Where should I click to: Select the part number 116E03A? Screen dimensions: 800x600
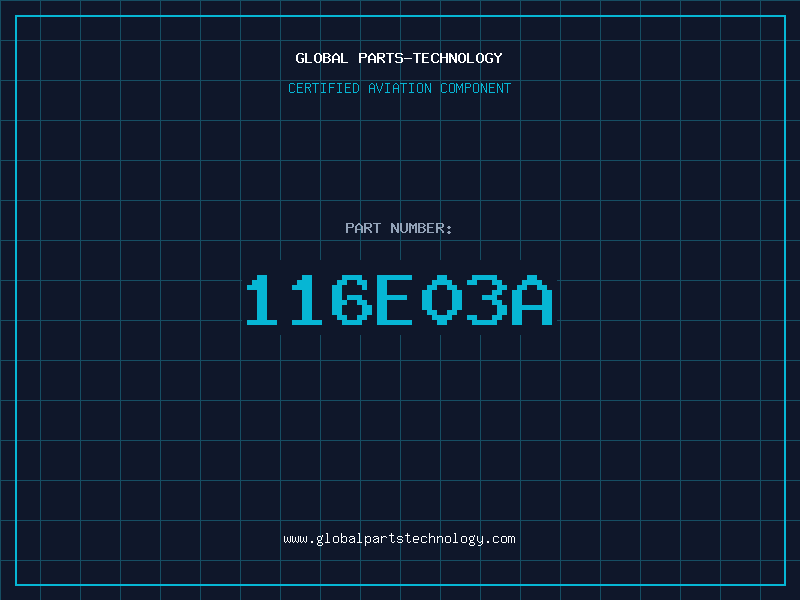point(399,300)
